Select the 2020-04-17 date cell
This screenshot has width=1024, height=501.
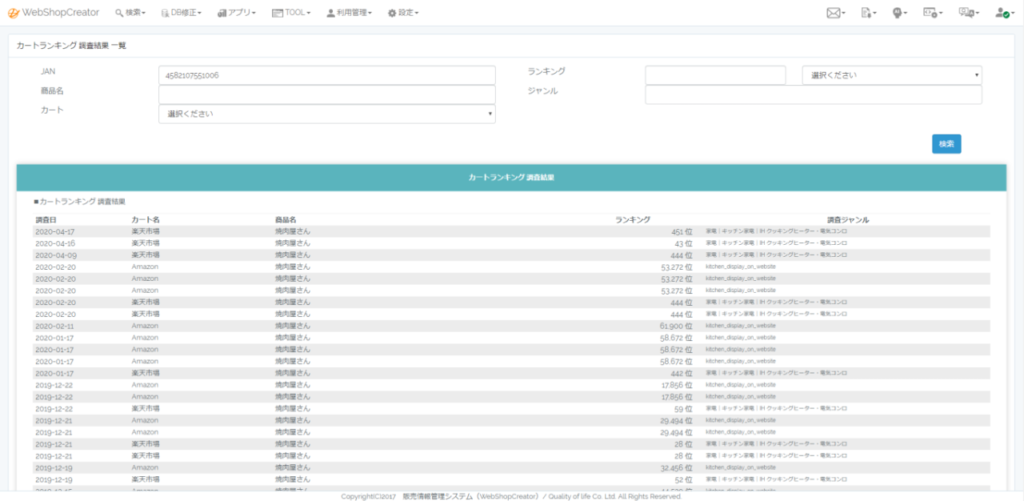pos(56,231)
